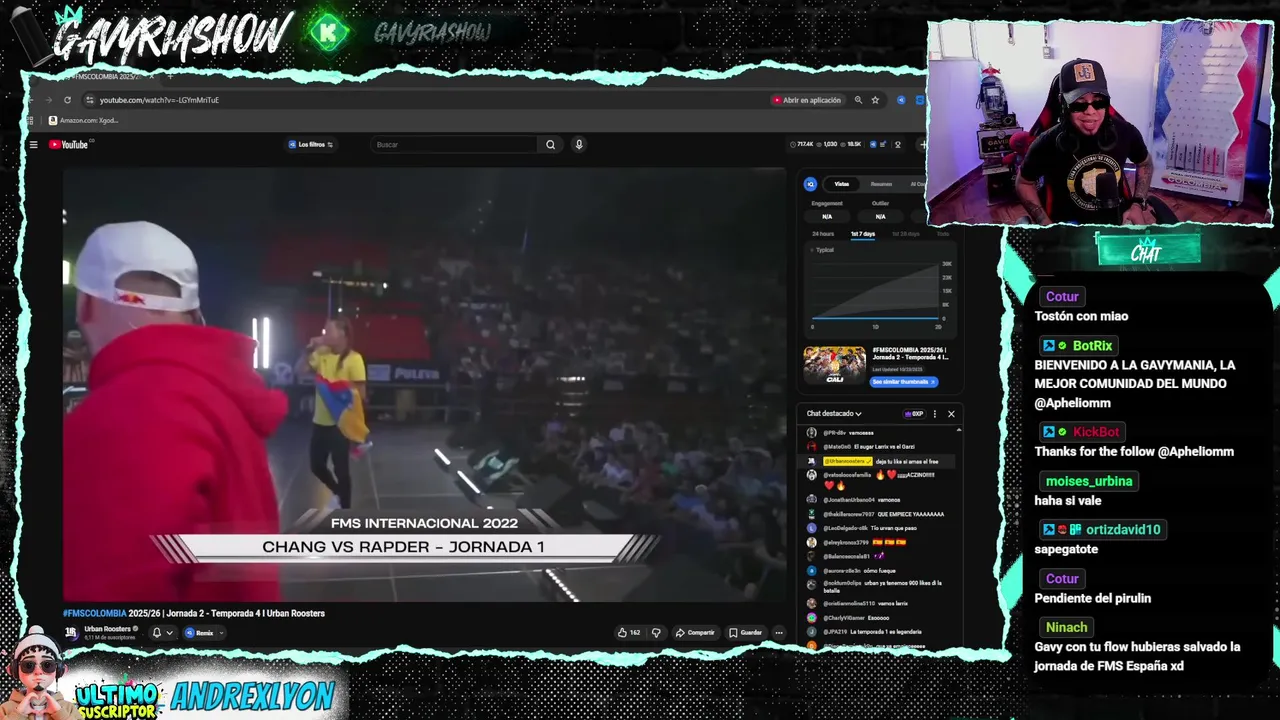Click chat message 'QUE EMPIECE YAAAAAAAA'
The image size is (1280, 720).
911,514
